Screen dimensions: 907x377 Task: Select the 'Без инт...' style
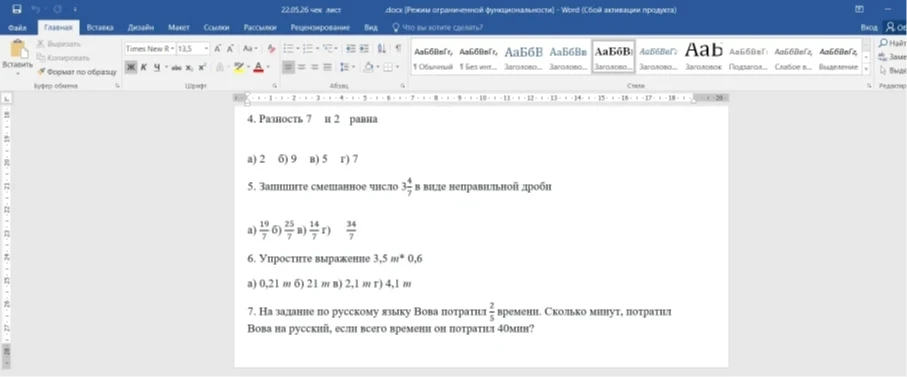point(478,57)
